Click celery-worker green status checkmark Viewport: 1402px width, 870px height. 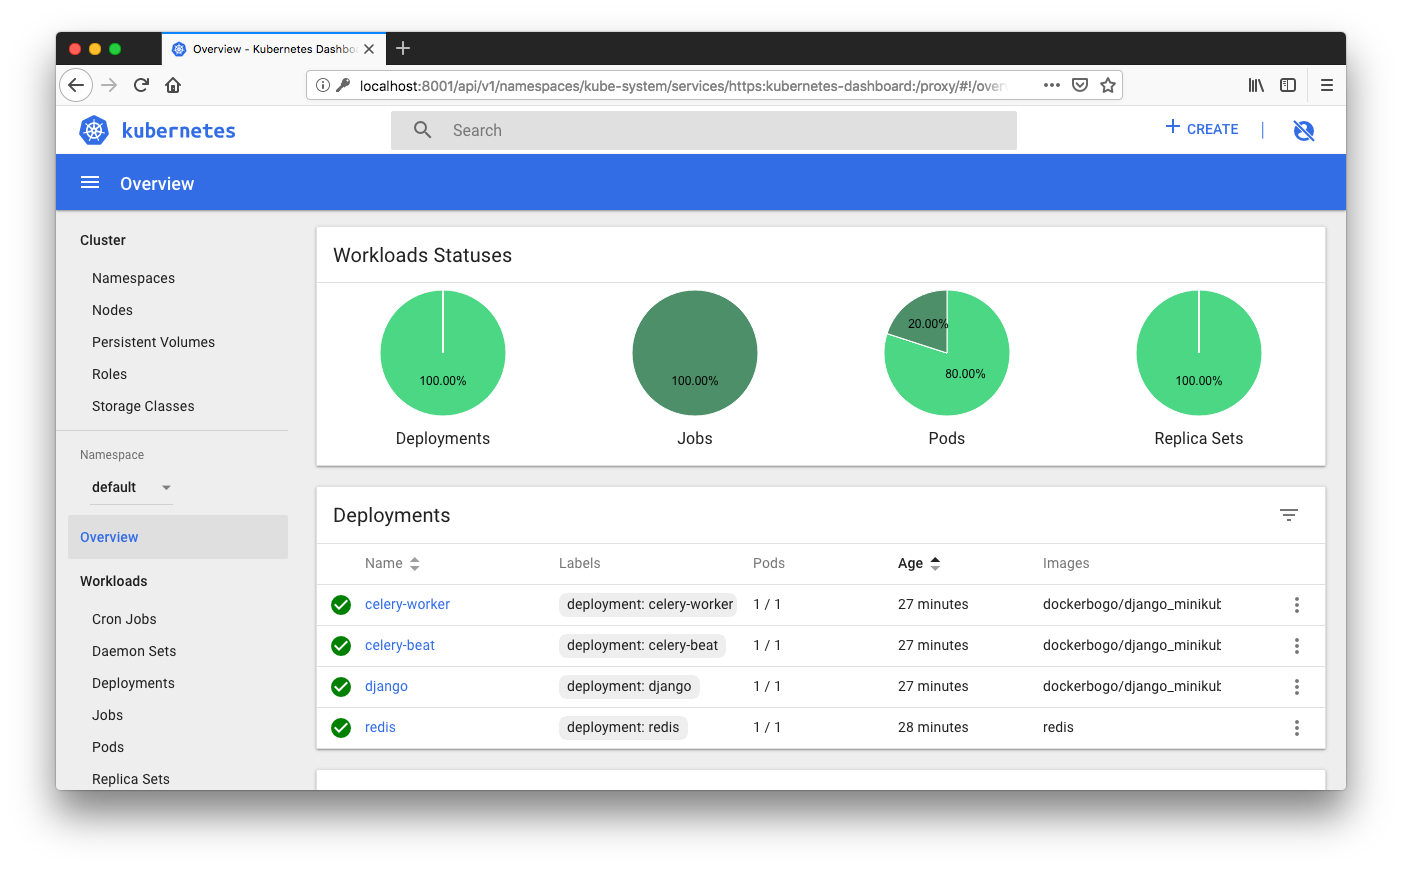tap(341, 605)
